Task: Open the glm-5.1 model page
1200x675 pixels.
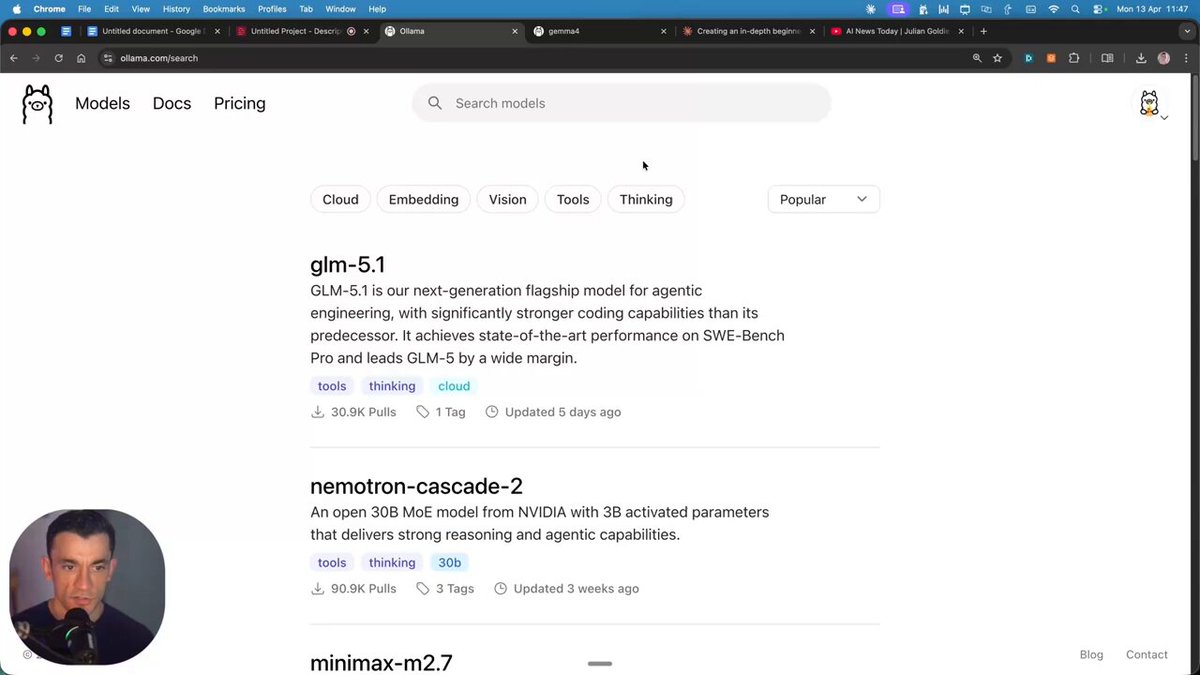Action: coord(347,264)
